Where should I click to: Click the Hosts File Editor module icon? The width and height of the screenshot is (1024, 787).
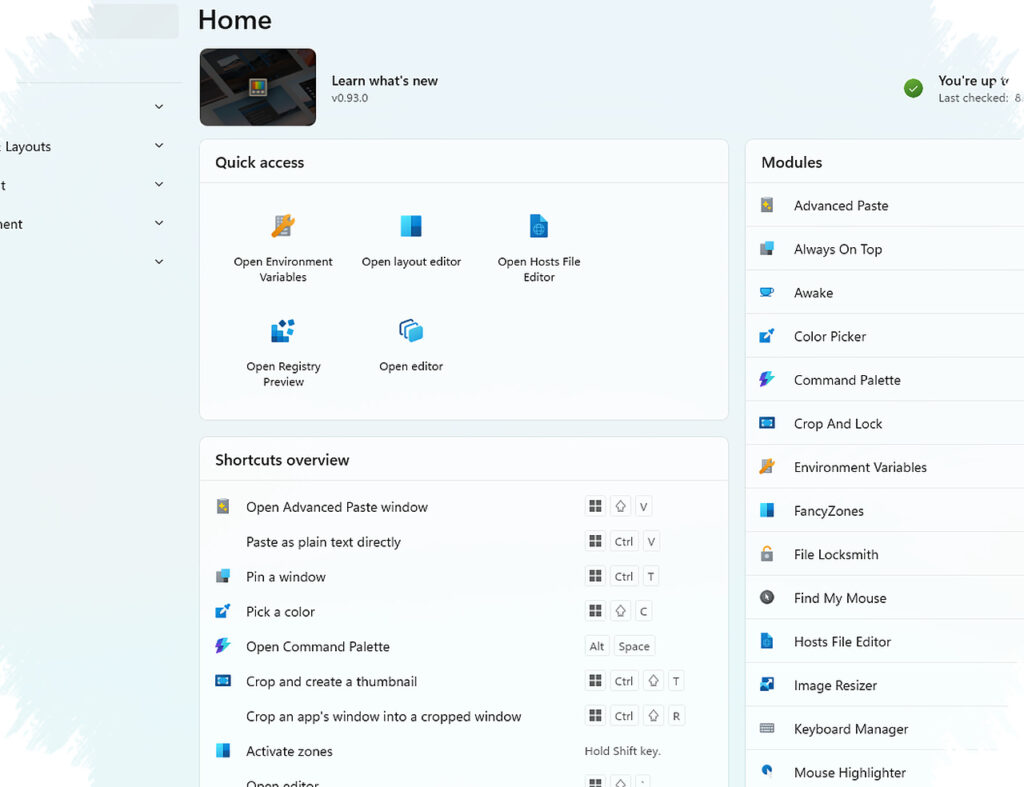(x=767, y=641)
